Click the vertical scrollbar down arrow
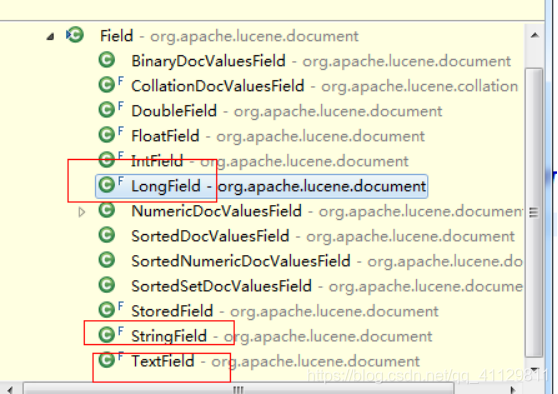Viewport: 558px width, 394px height. (534, 369)
